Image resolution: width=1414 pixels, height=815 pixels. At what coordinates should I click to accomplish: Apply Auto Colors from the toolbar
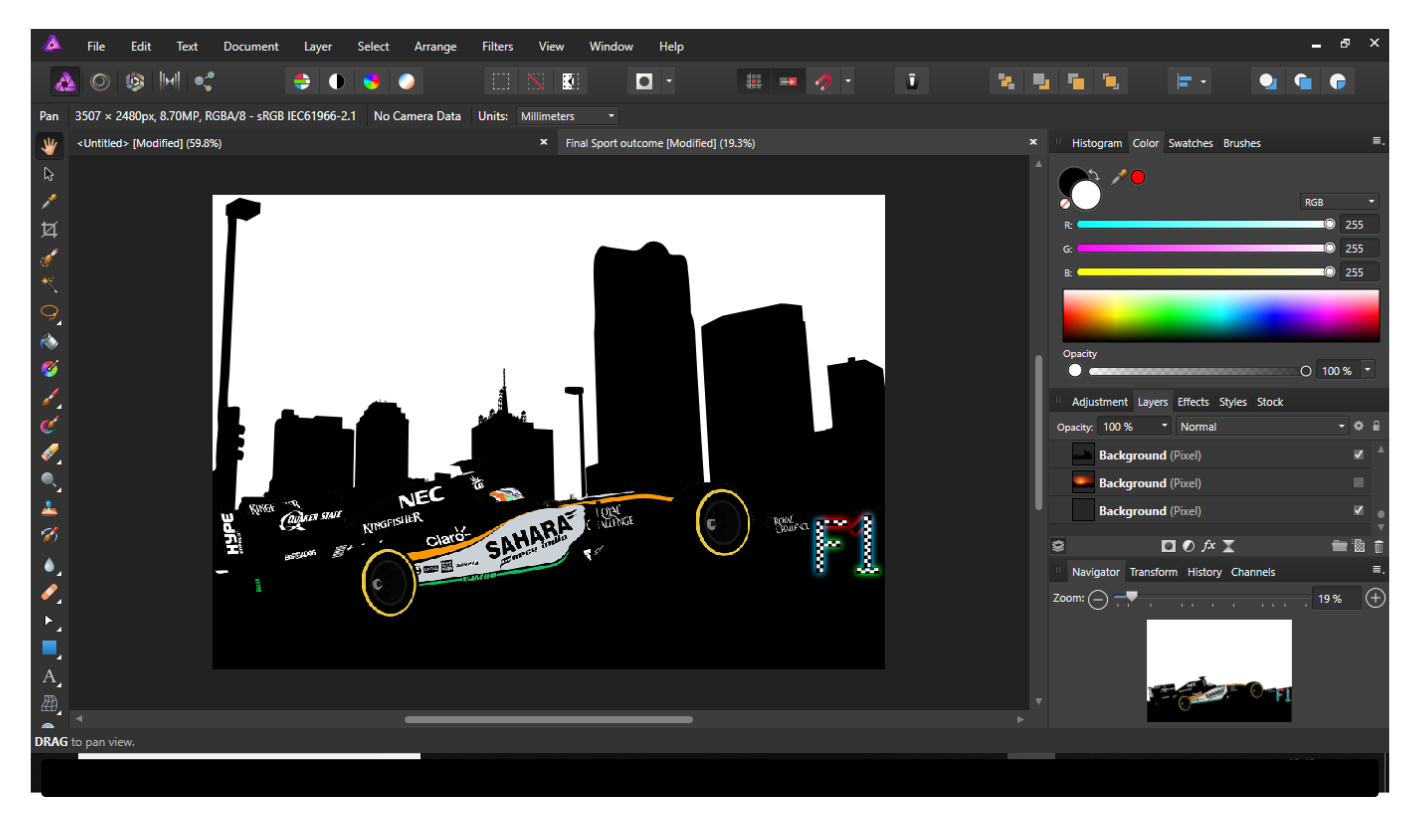[x=371, y=81]
